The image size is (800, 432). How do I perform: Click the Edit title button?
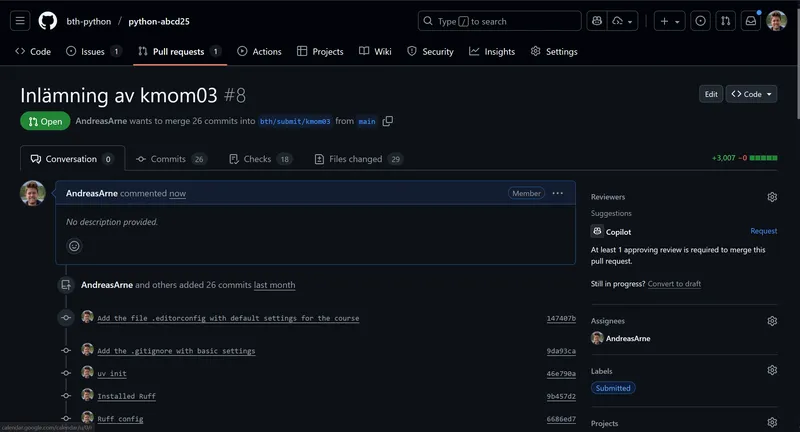711,94
